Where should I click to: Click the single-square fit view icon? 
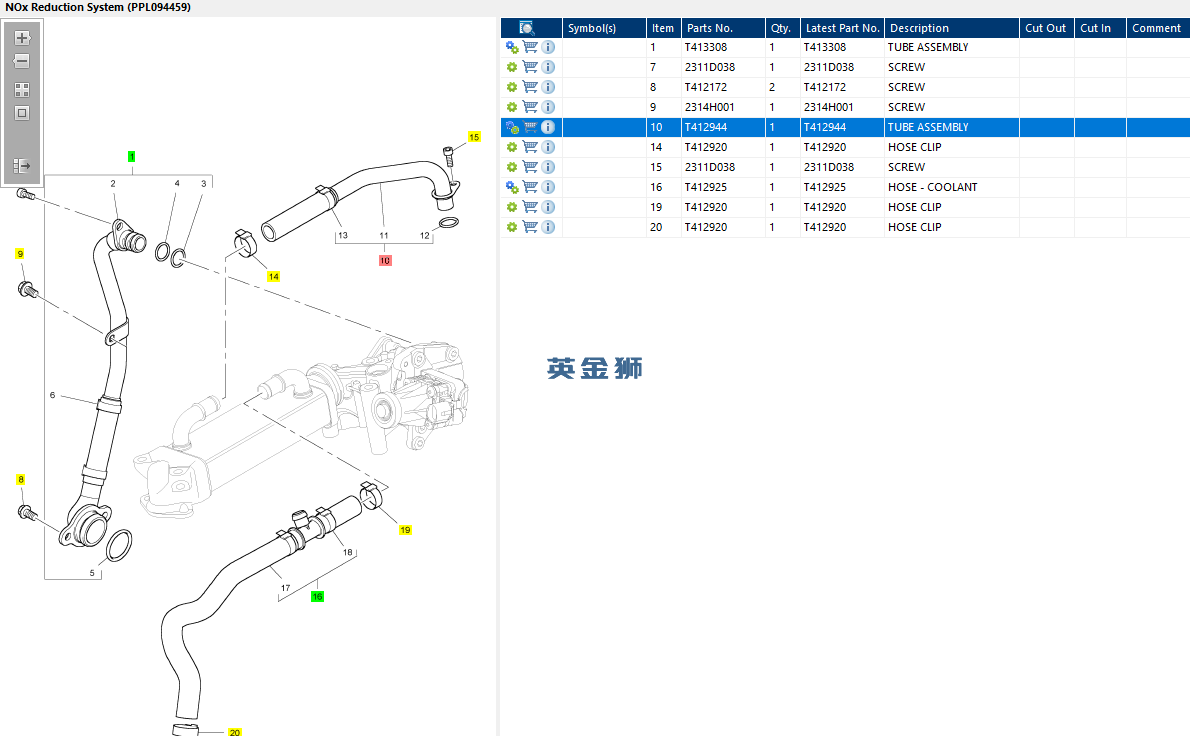coord(22,113)
